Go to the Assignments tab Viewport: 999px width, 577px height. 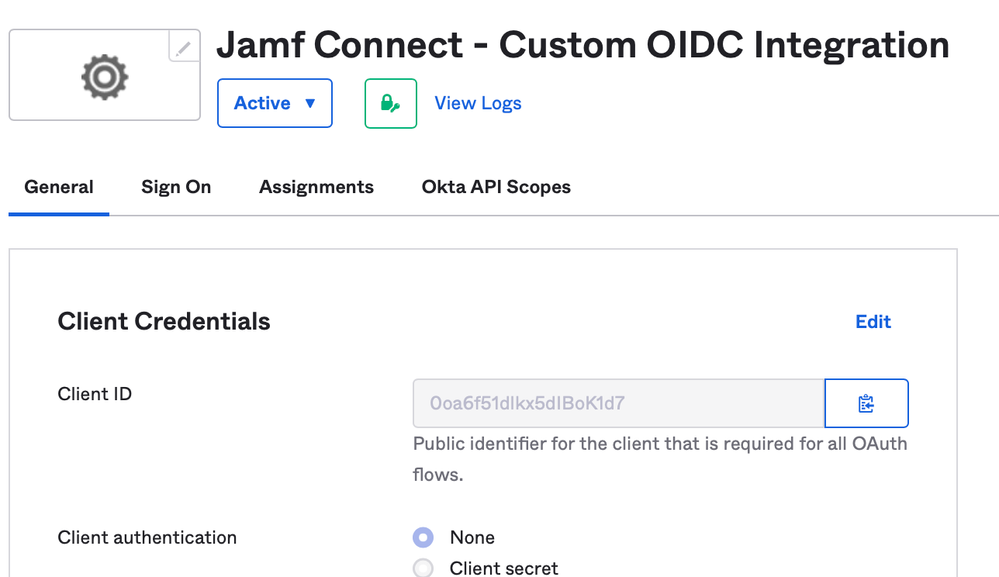[316, 187]
